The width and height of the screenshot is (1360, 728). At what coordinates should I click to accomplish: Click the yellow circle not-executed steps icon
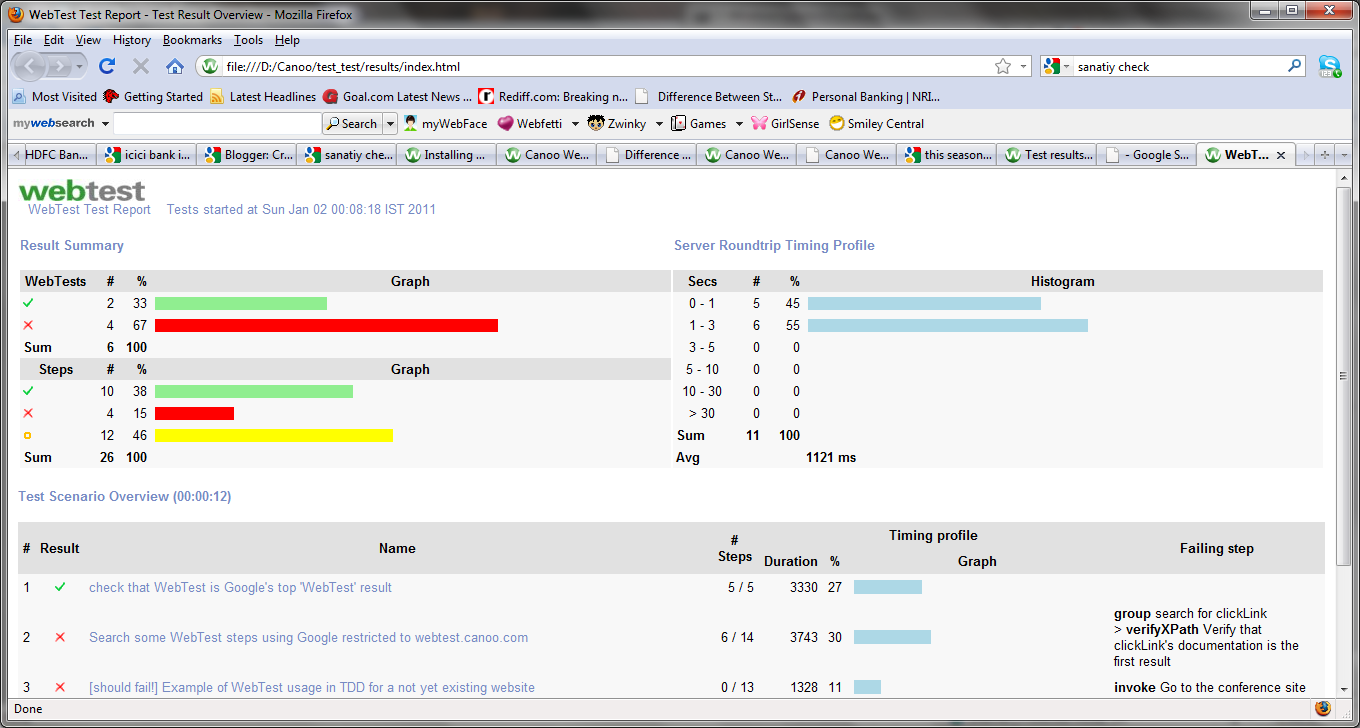pos(28,435)
